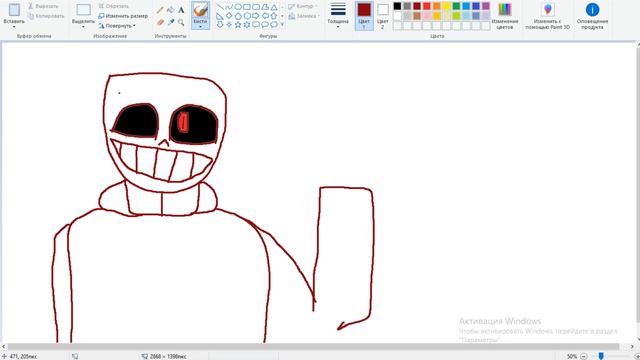Image resolution: width=640 pixels, height=360 pixels.
Task: Open the Paste (Вставить) dropdown arrow
Action: pos(14,27)
